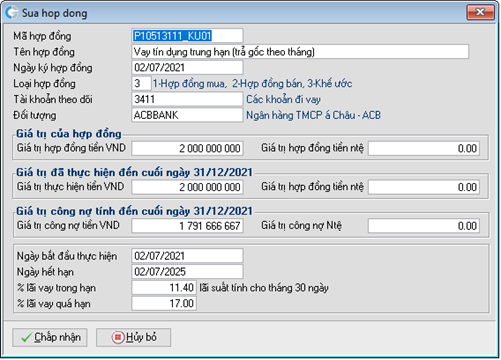Image resolution: width=501 pixels, height=360 pixels.
Task: Click the 'Ngày ký hợp đồng' label
Action: click(53, 68)
